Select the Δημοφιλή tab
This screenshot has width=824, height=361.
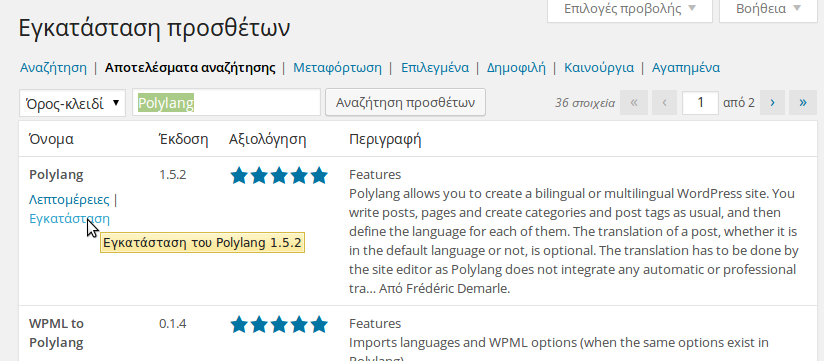click(x=516, y=68)
